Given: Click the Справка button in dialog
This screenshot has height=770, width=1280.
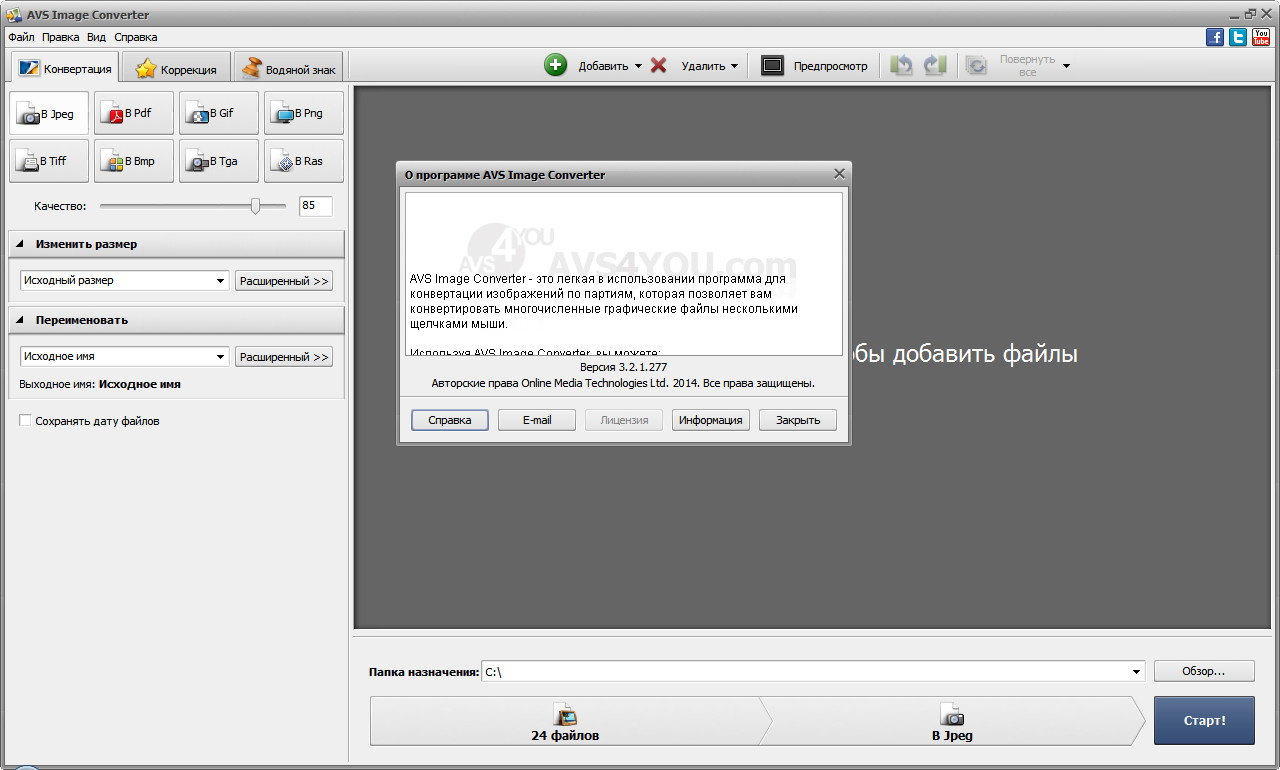Looking at the screenshot, I should pos(450,420).
